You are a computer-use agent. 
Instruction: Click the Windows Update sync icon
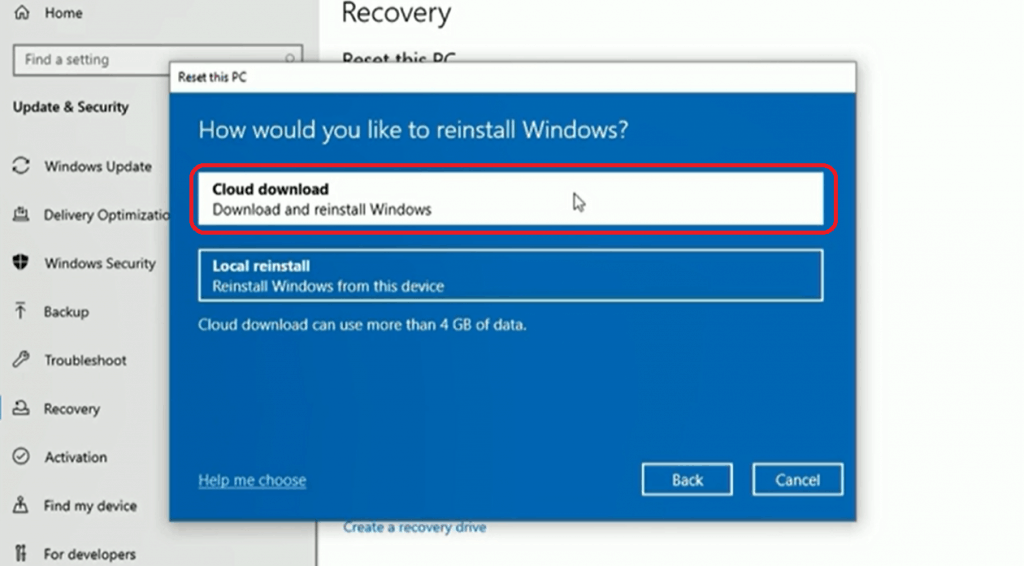pyautogui.click(x=21, y=166)
